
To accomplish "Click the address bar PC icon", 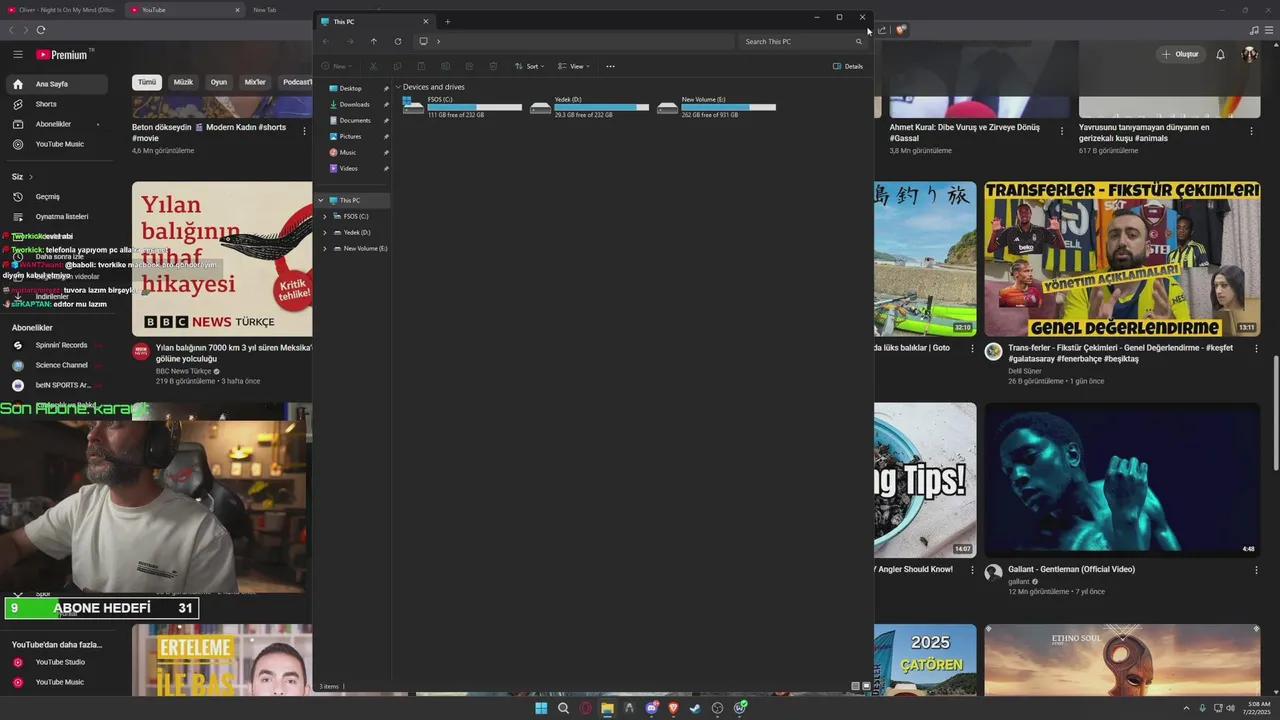I will [x=423, y=41].
